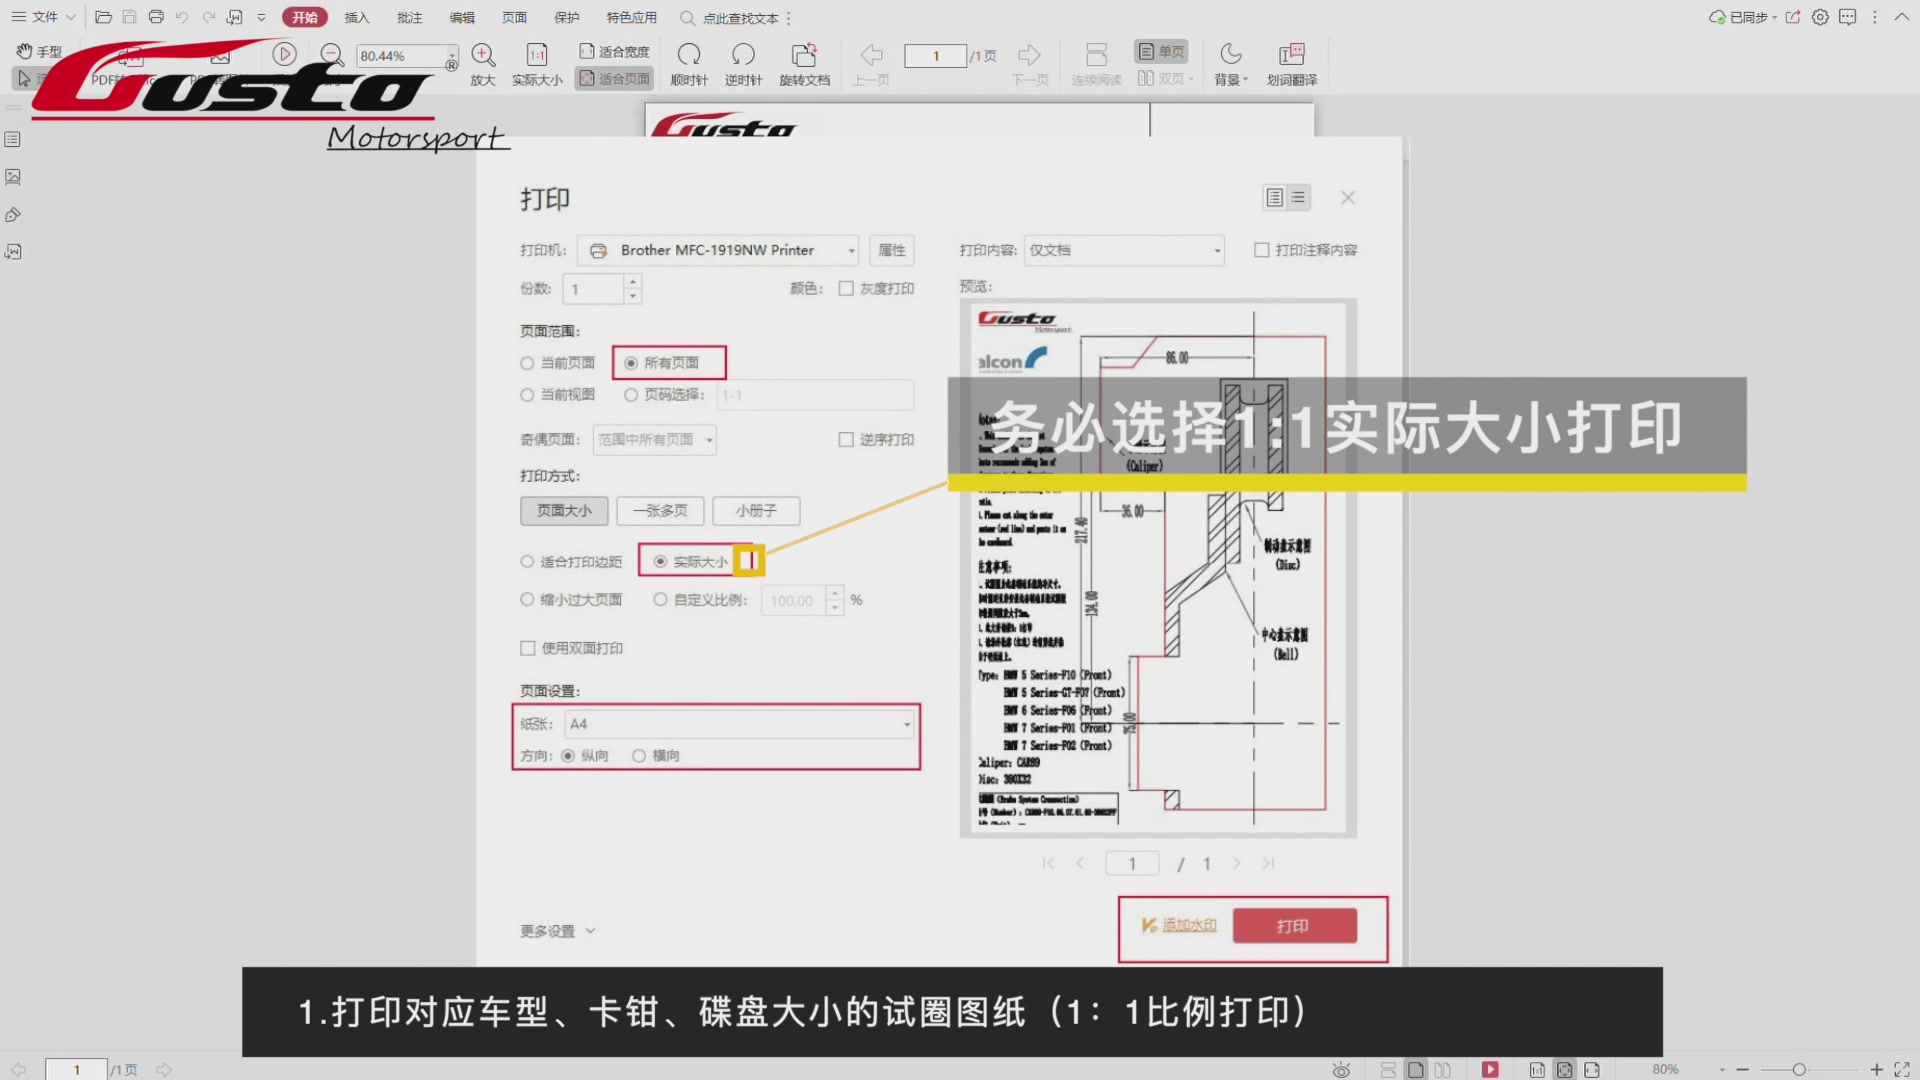Select the 当前页面 radio button

point(527,363)
